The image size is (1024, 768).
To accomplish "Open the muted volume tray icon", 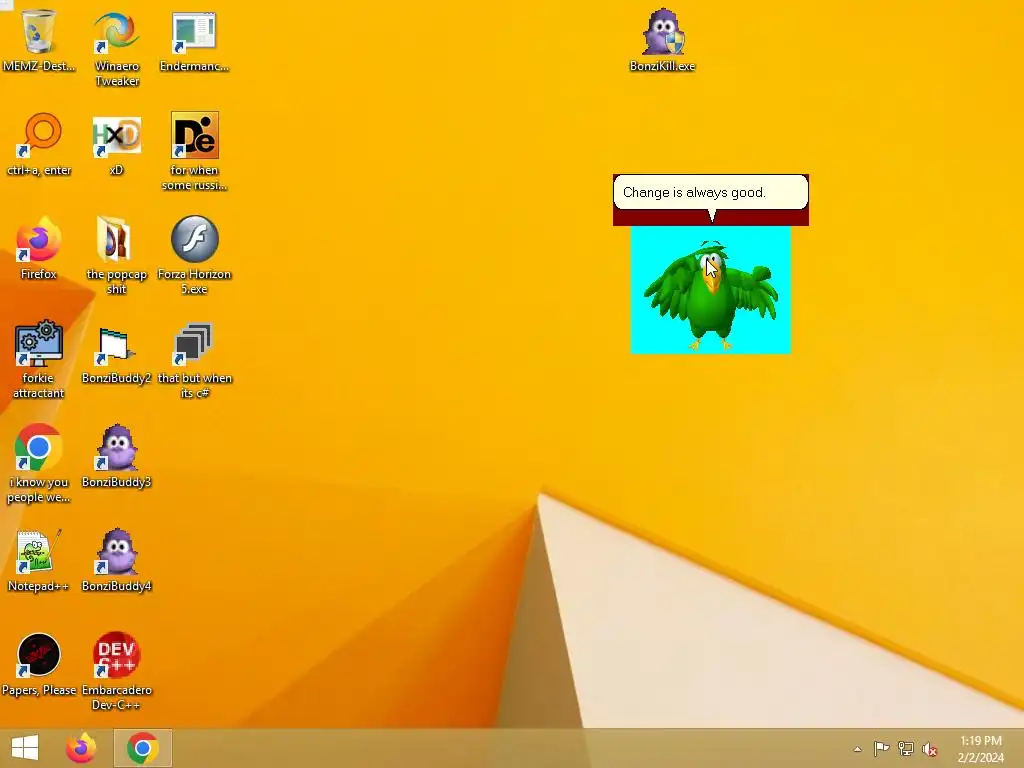I will pyautogui.click(x=930, y=749).
